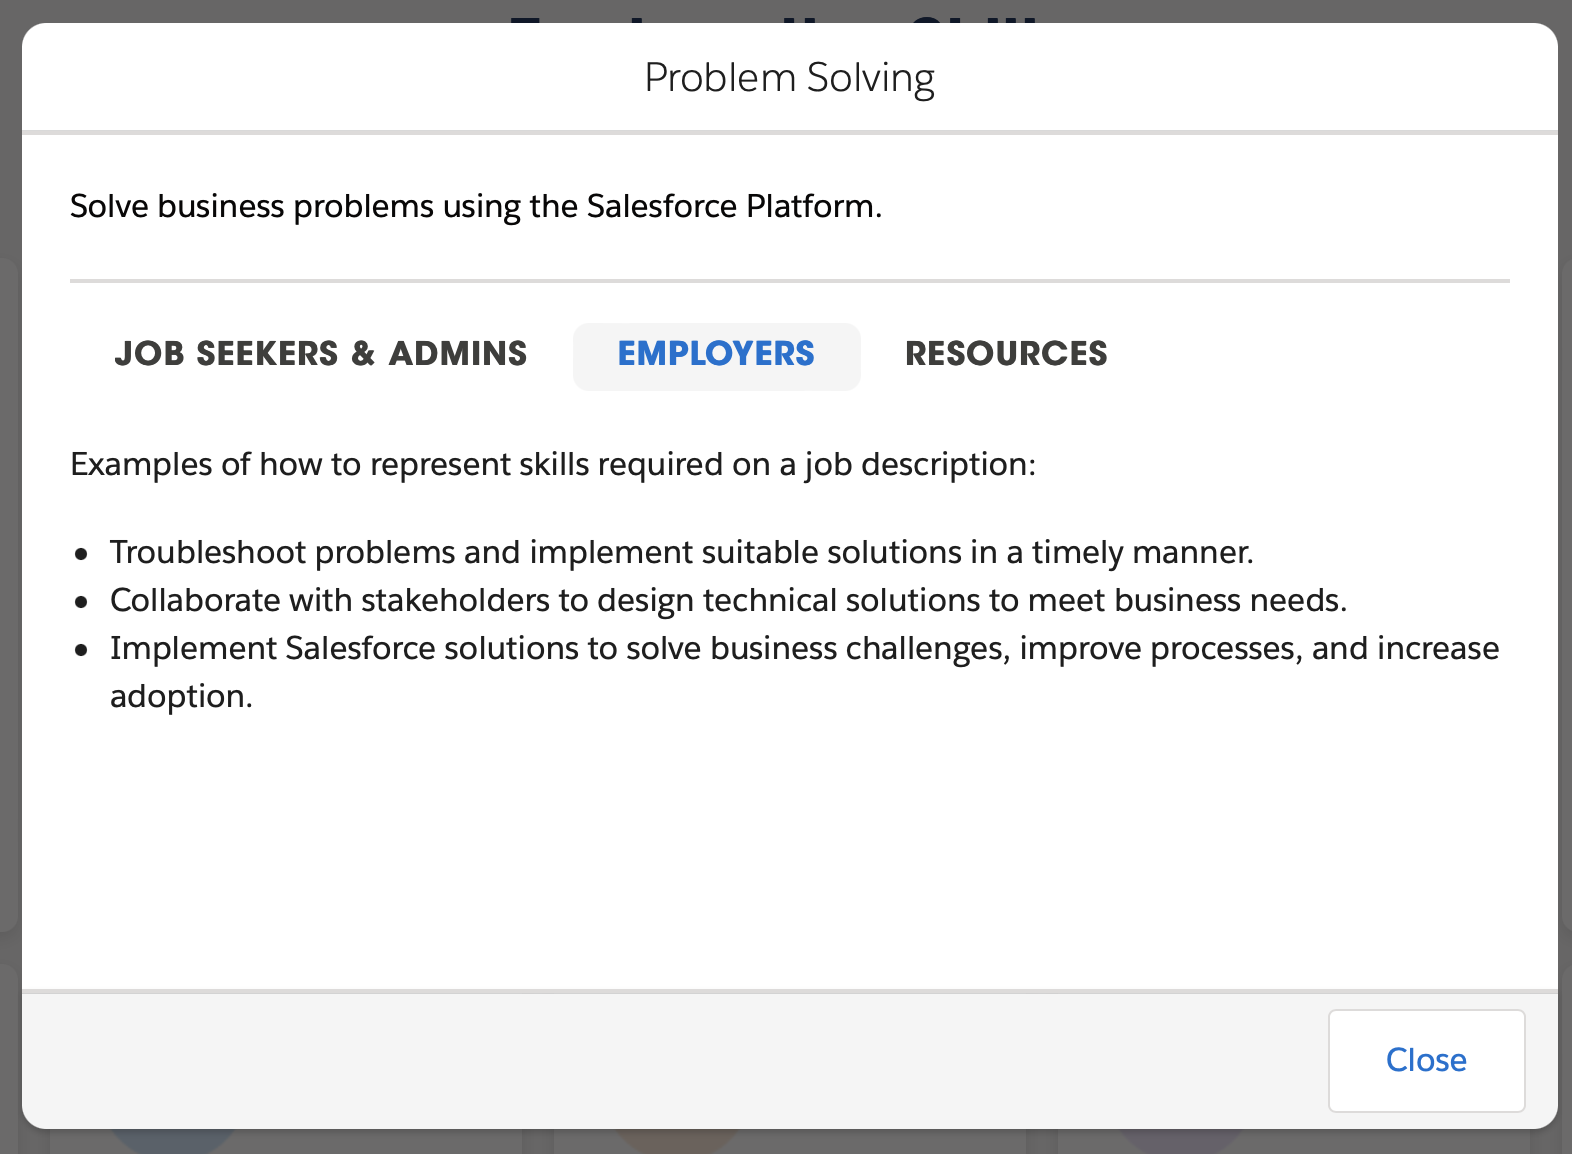
Task: Click the Problem Solving dialog title
Action: click(x=789, y=78)
